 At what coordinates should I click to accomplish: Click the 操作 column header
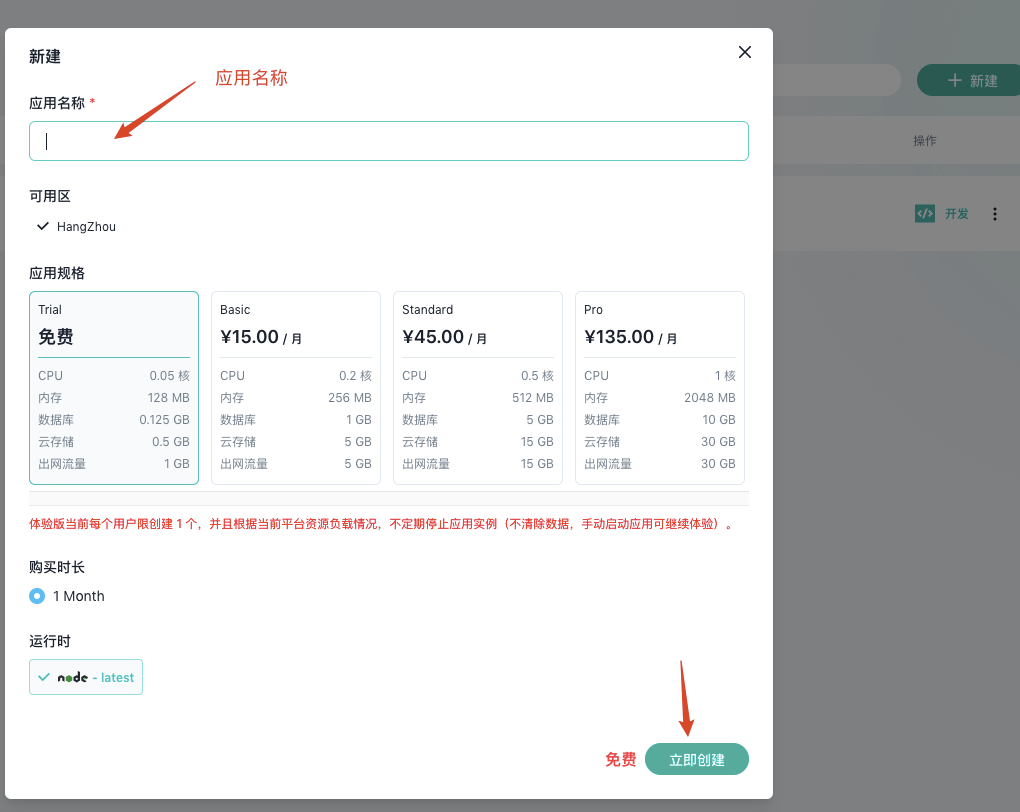[x=924, y=141]
